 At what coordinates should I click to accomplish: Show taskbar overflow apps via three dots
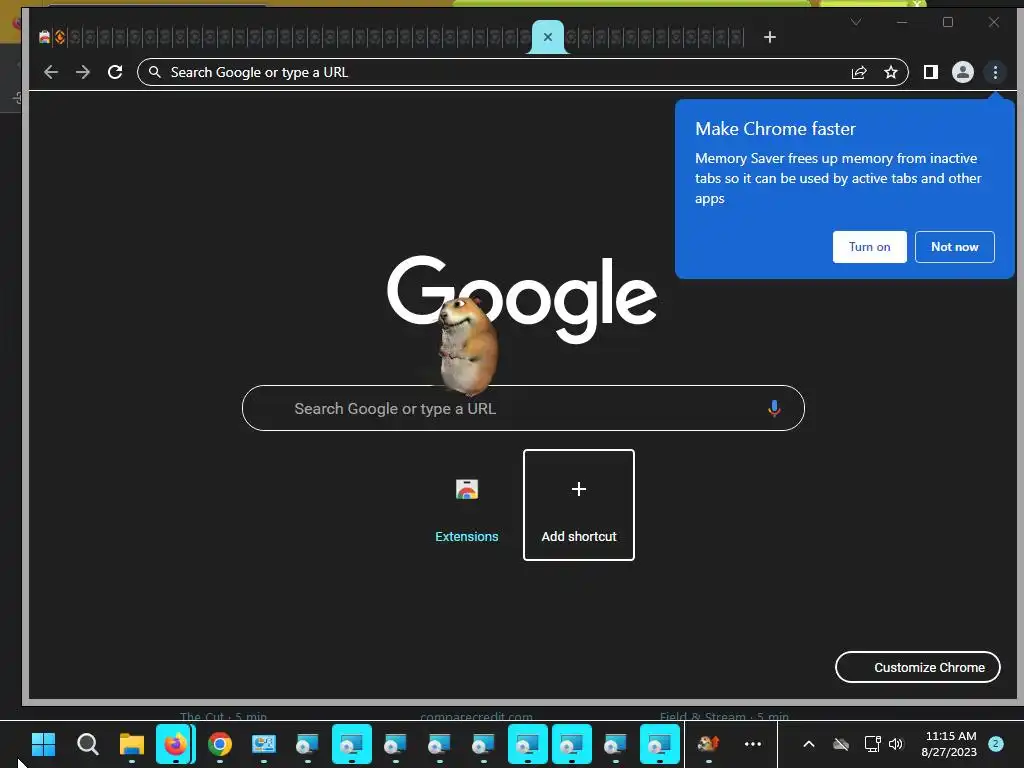pos(753,744)
